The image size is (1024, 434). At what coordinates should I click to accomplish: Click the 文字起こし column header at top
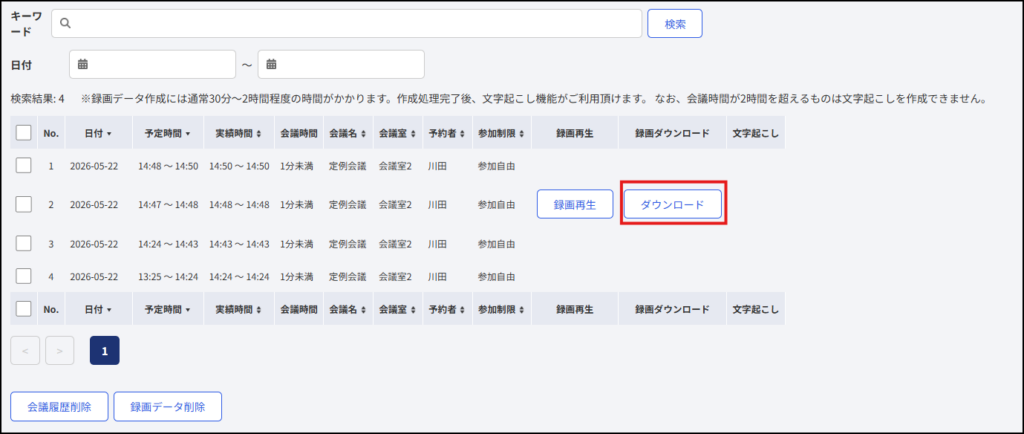click(756, 133)
